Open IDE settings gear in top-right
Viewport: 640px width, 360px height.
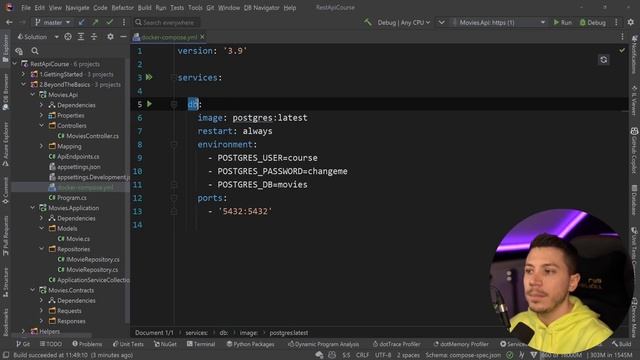point(631,22)
